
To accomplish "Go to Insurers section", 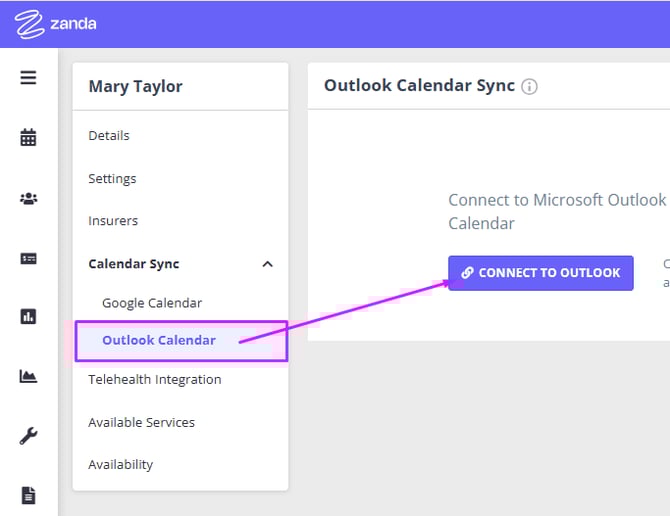I will tap(113, 221).
